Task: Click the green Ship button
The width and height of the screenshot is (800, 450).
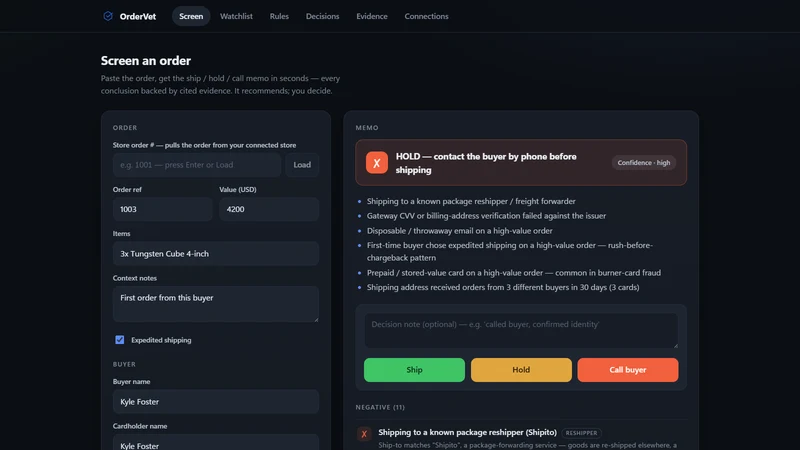Action: coord(414,370)
